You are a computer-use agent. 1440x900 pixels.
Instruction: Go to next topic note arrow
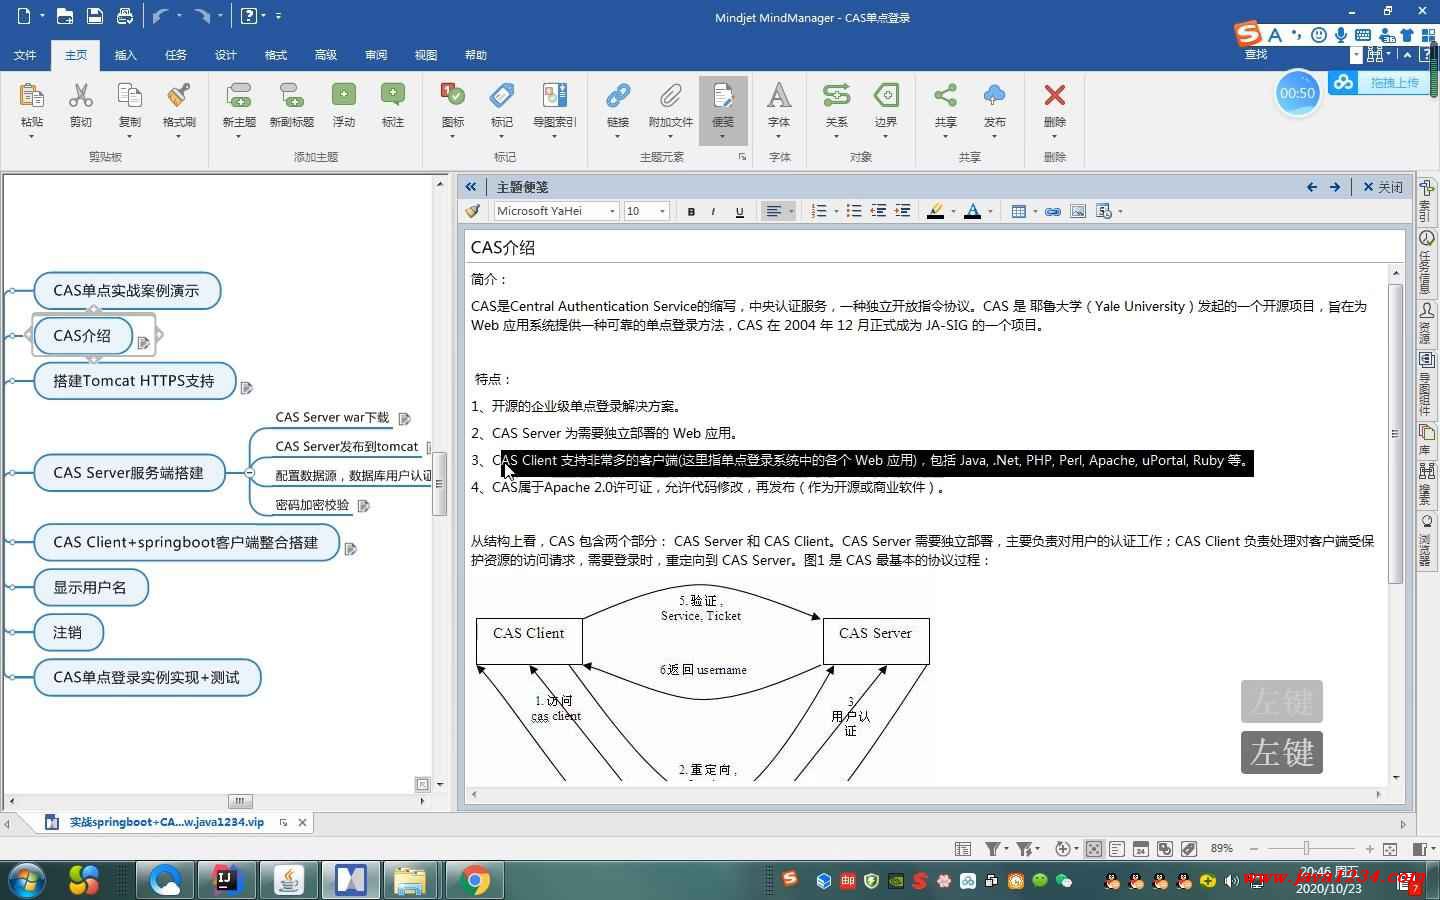(x=1335, y=187)
